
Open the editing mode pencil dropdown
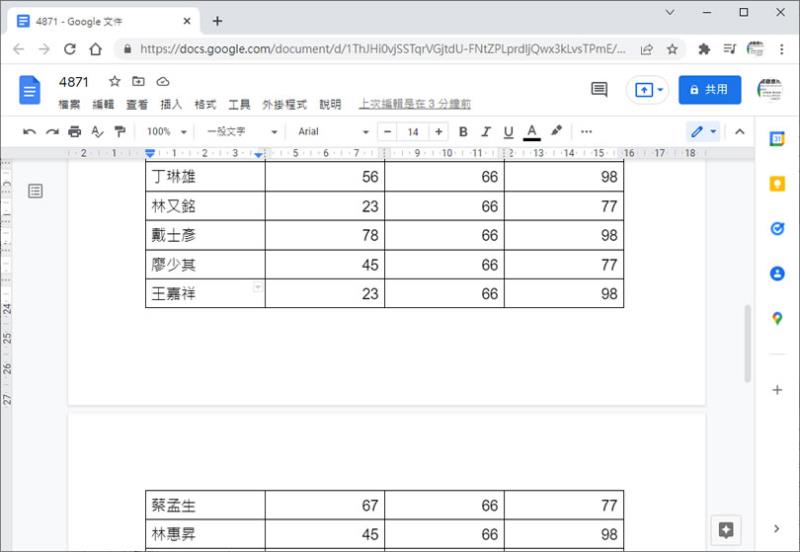(x=704, y=132)
